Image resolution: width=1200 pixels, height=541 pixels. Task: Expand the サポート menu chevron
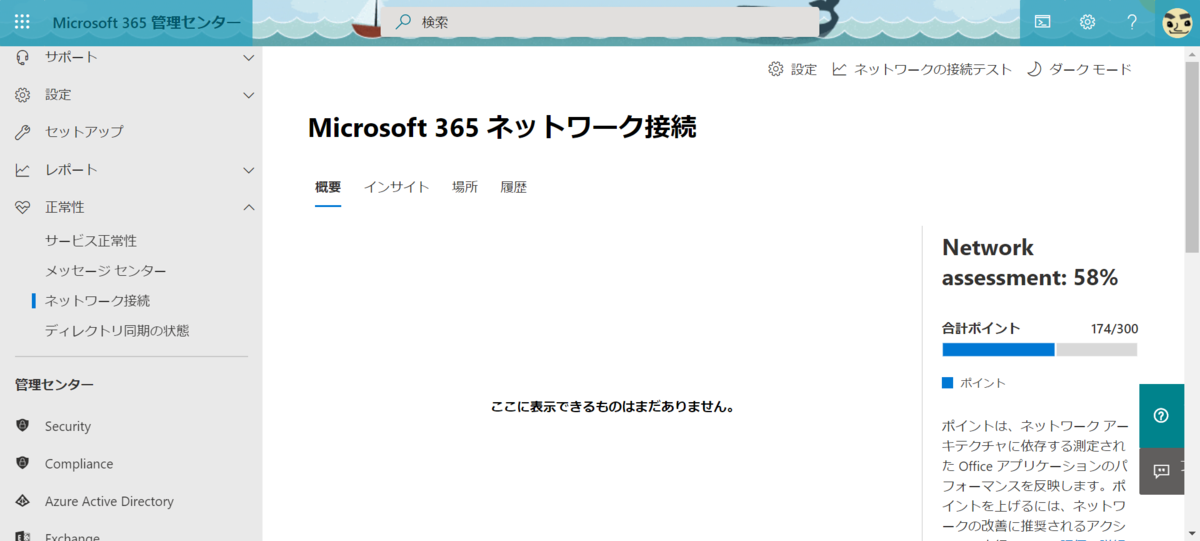click(249, 57)
